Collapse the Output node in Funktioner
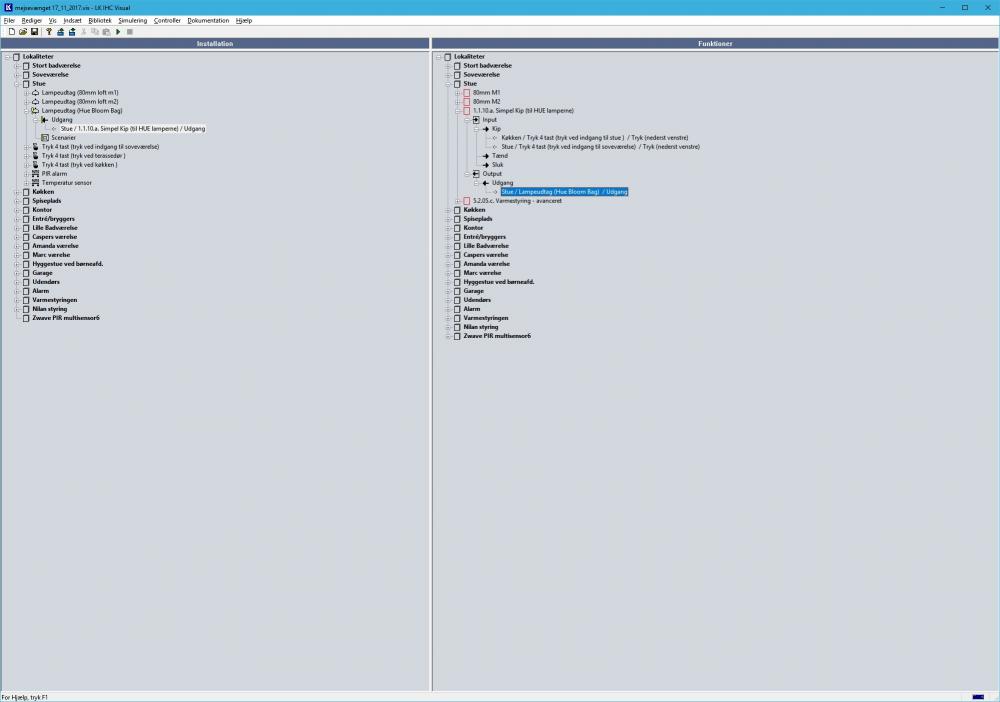Image resolution: width=1000 pixels, height=702 pixels. pyautogui.click(x=466, y=174)
